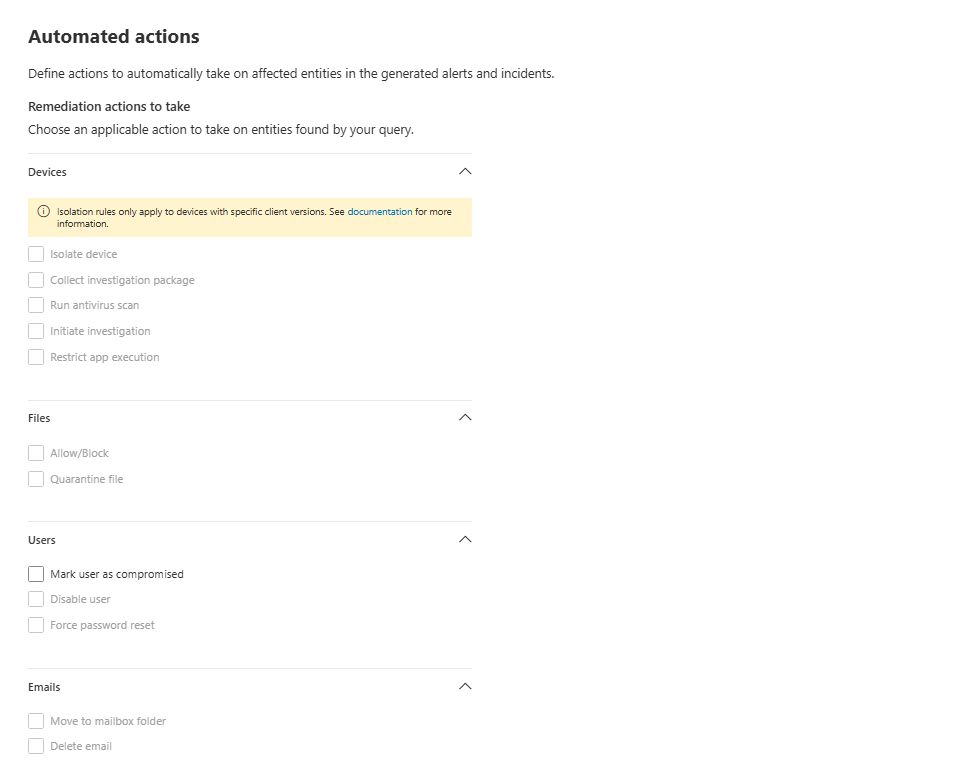Collapse the Users section chevron
The height and width of the screenshot is (766, 976).
point(464,539)
